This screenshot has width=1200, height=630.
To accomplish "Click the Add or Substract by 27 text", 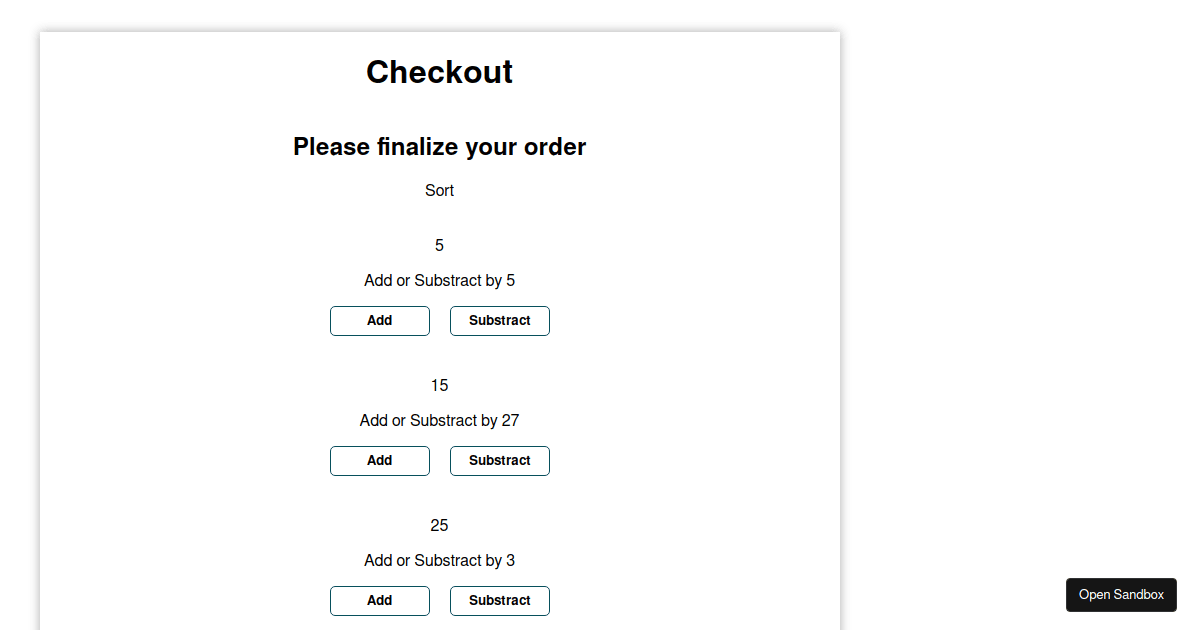I will [x=439, y=420].
